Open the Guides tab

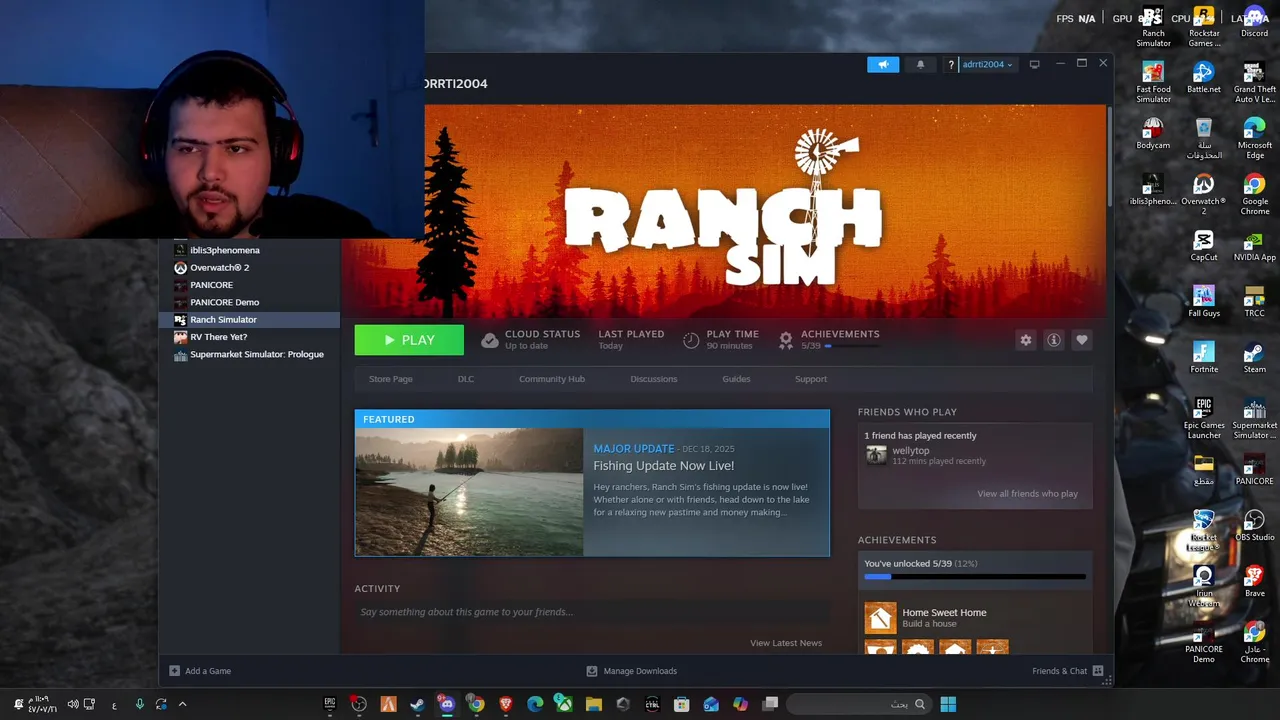(736, 379)
